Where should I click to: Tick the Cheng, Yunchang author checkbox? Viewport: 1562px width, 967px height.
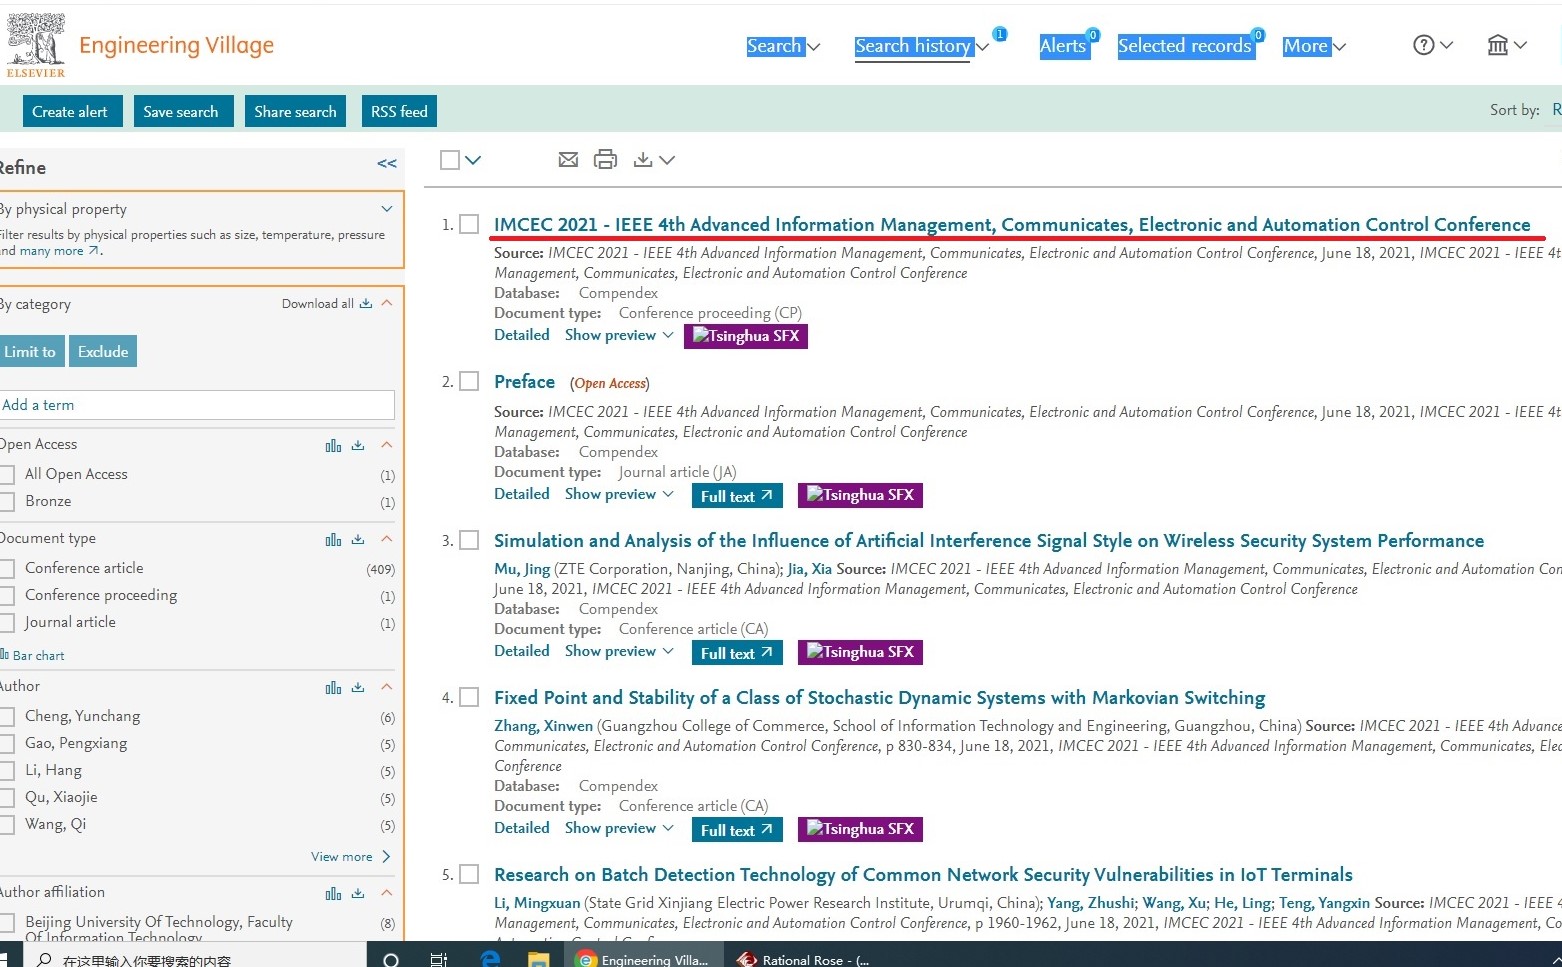7,716
